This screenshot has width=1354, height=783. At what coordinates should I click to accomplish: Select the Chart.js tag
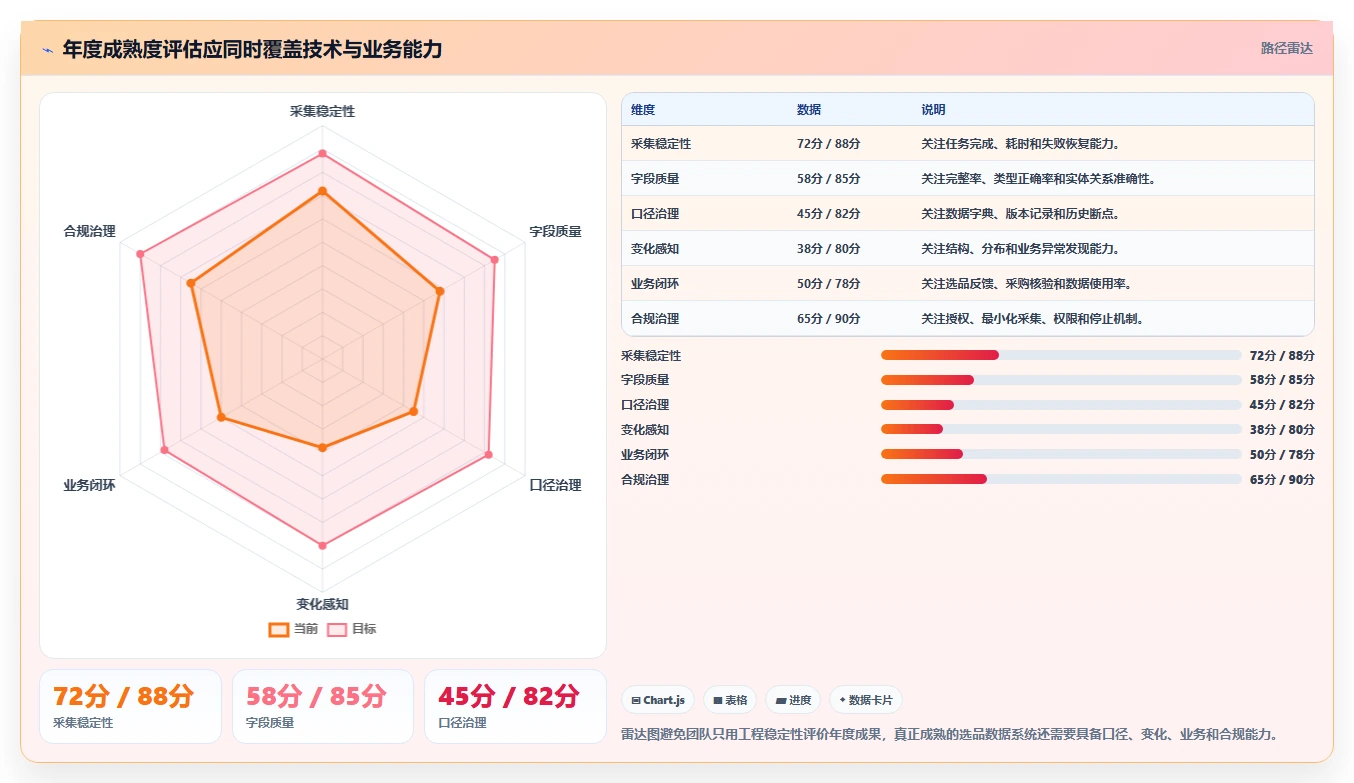[658, 700]
